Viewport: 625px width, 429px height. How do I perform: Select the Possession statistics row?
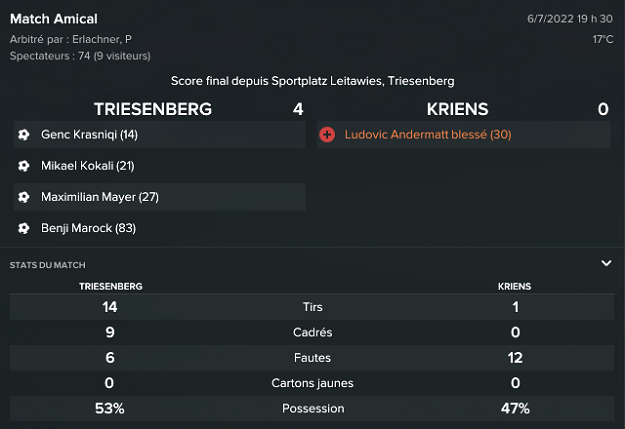[312, 408]
